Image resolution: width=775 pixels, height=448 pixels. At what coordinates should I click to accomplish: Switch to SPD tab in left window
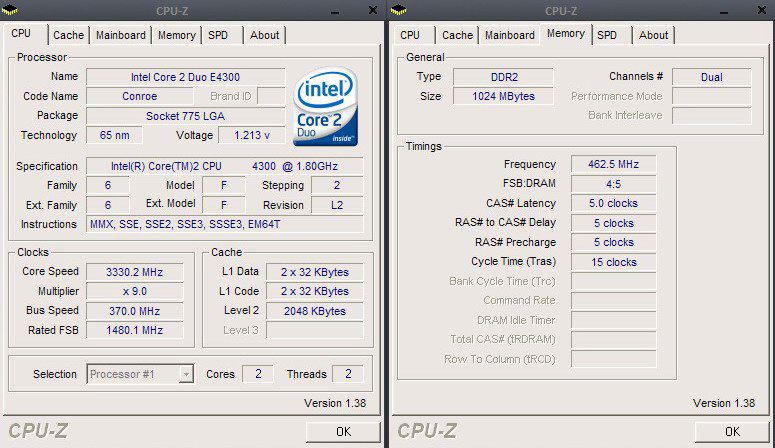click(x=218, y=35)
